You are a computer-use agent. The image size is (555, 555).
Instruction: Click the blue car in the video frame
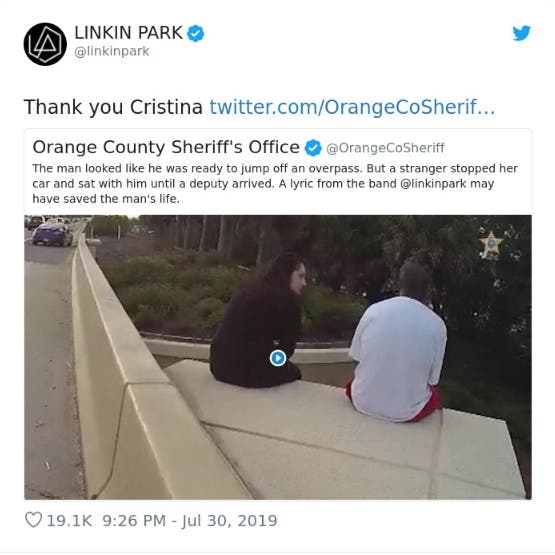(52, 234)
